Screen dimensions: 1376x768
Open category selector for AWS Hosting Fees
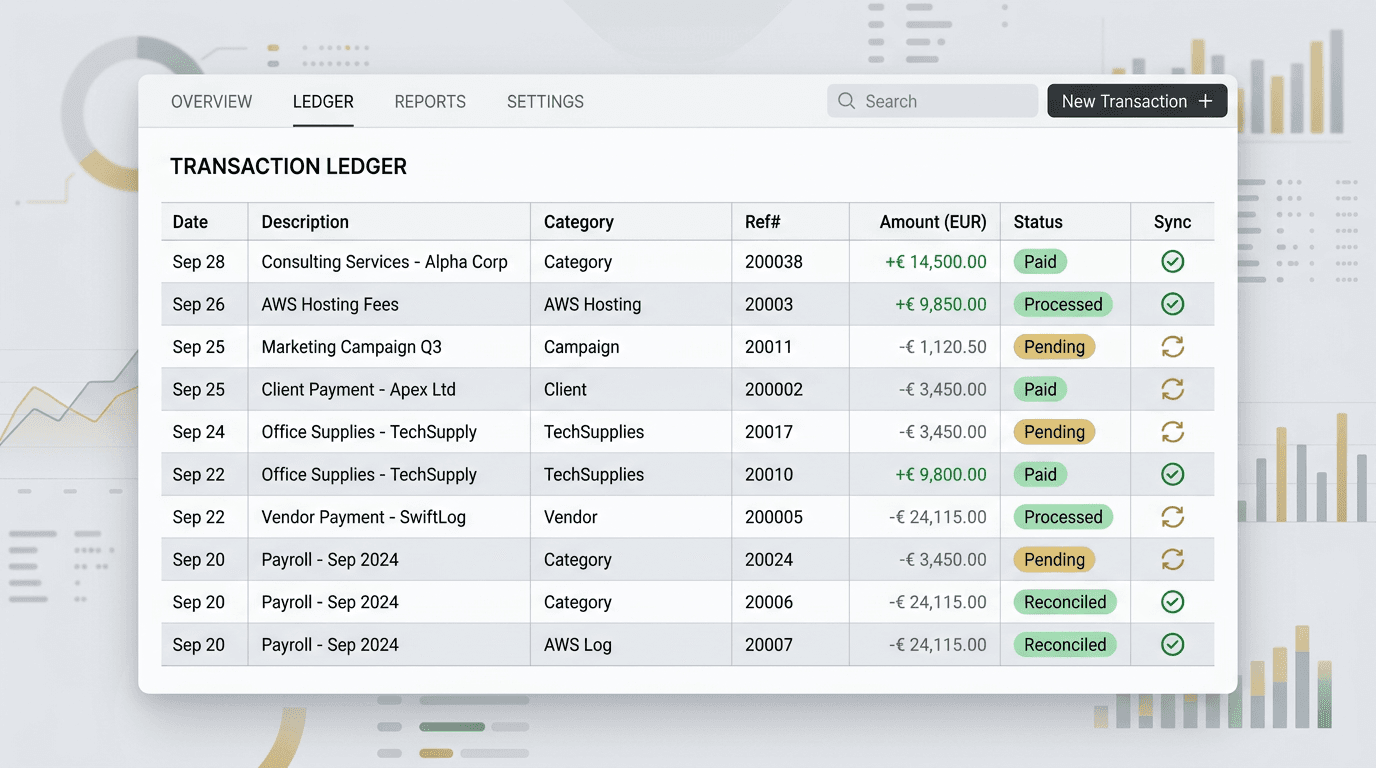[x=592, y=304]
